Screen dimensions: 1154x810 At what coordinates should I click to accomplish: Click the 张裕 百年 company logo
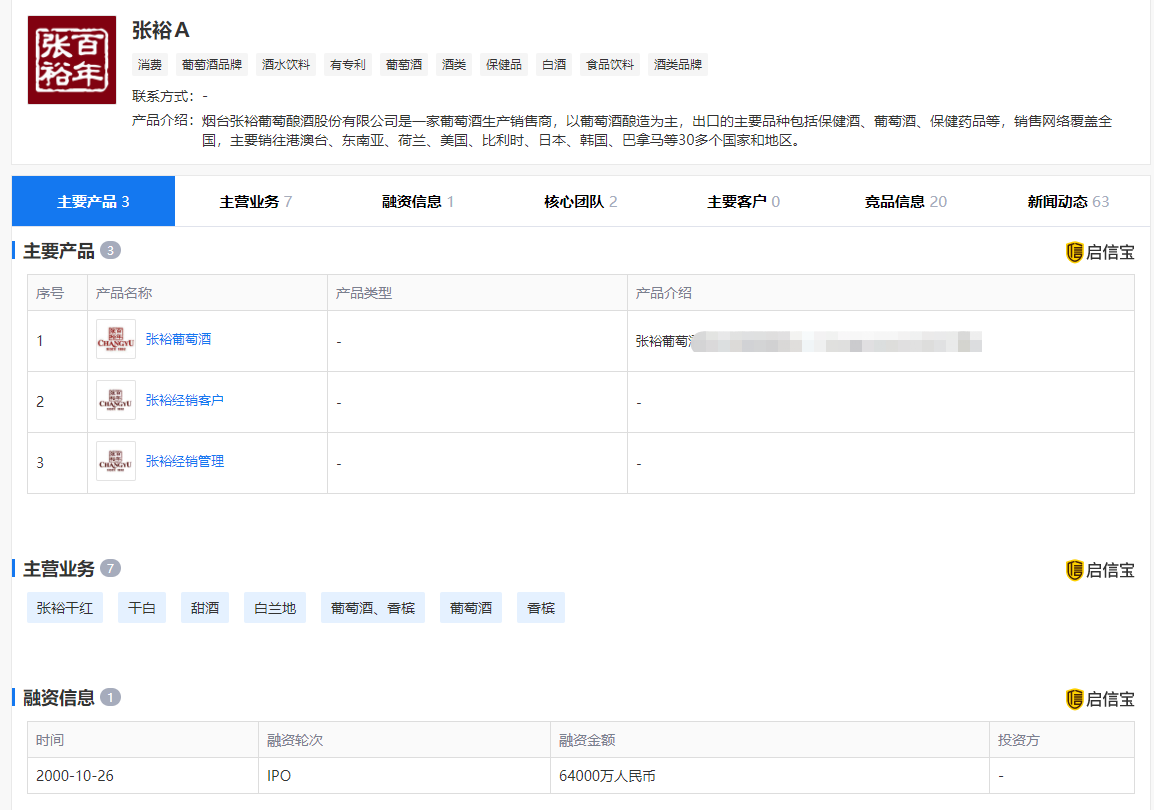[71, 60]
